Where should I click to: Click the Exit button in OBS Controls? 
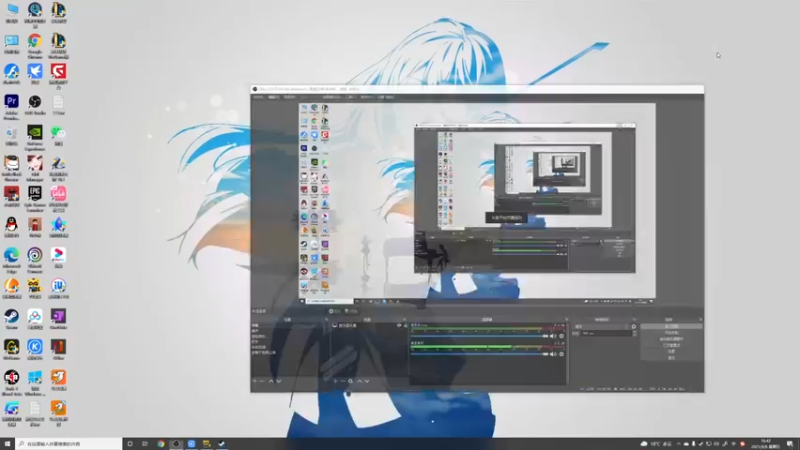tap(671, 358)
